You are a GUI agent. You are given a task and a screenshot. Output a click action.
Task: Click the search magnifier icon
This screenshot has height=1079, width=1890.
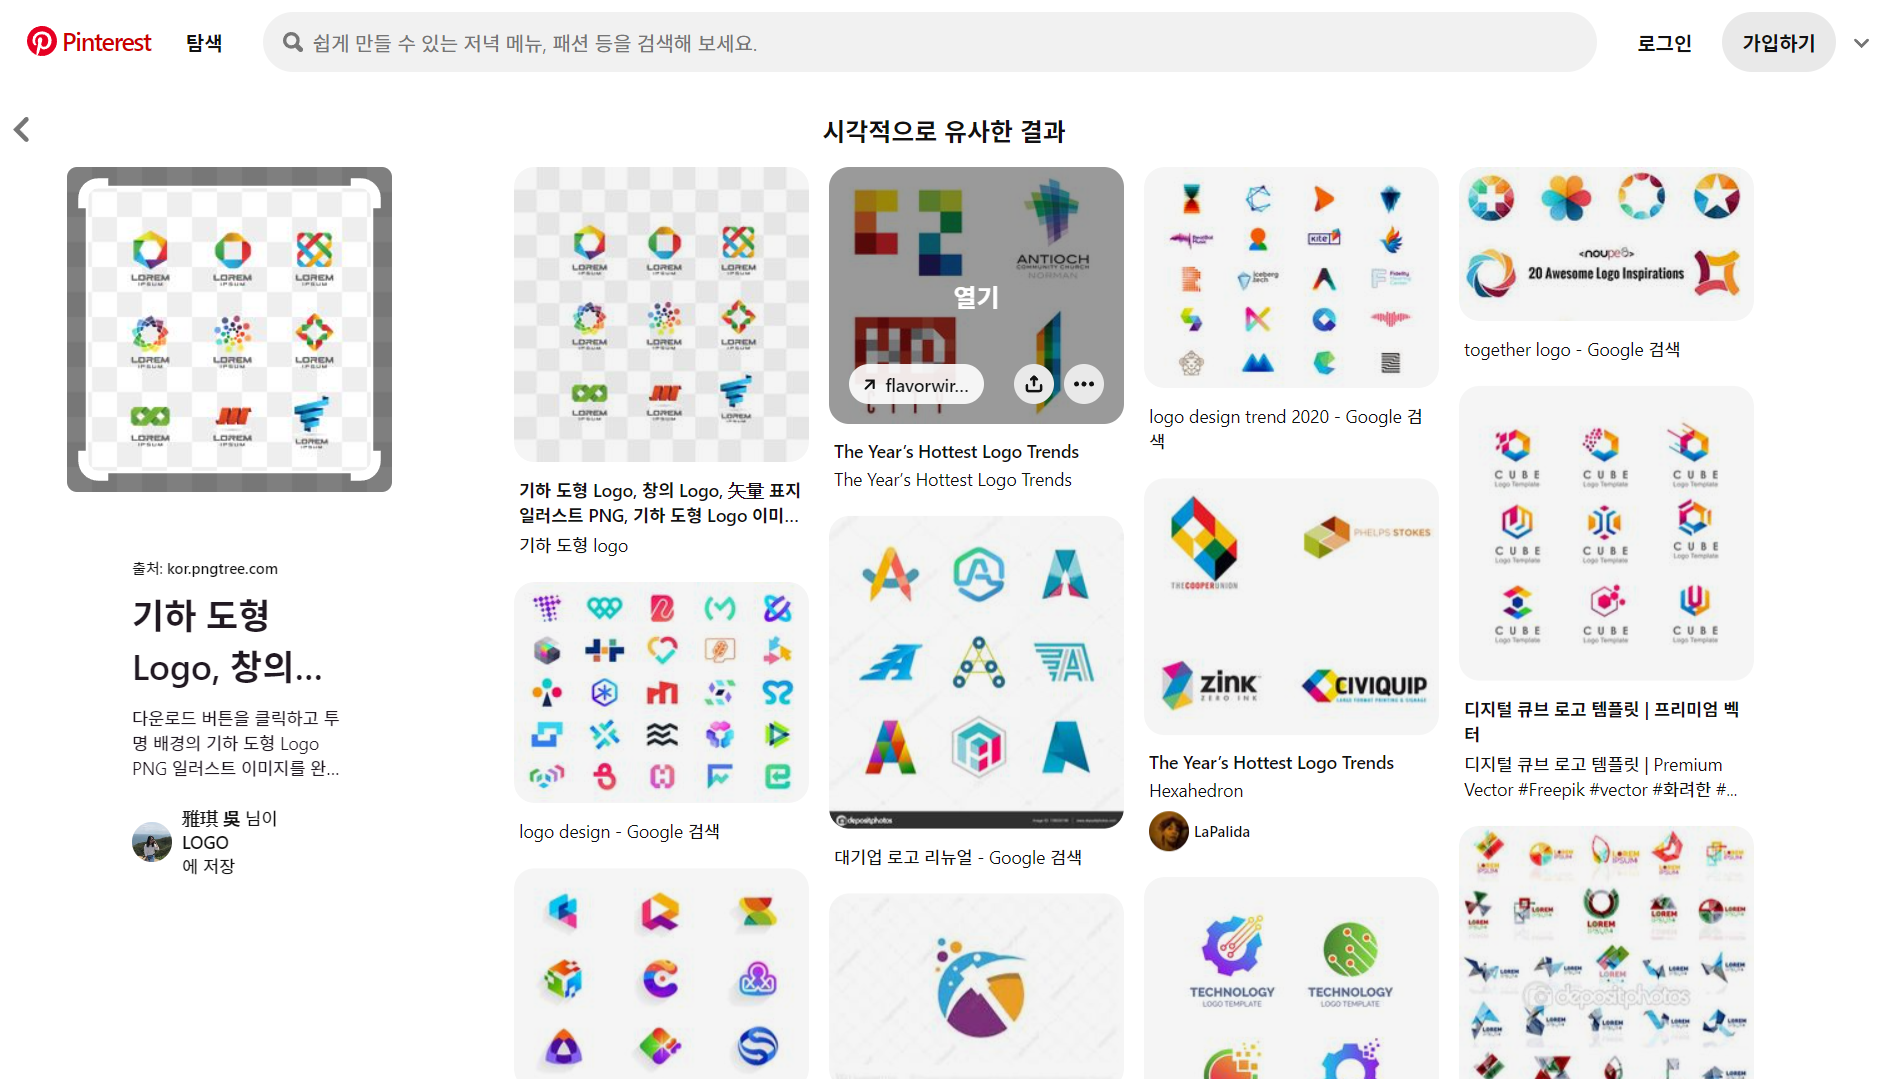[x=292, y=42]
